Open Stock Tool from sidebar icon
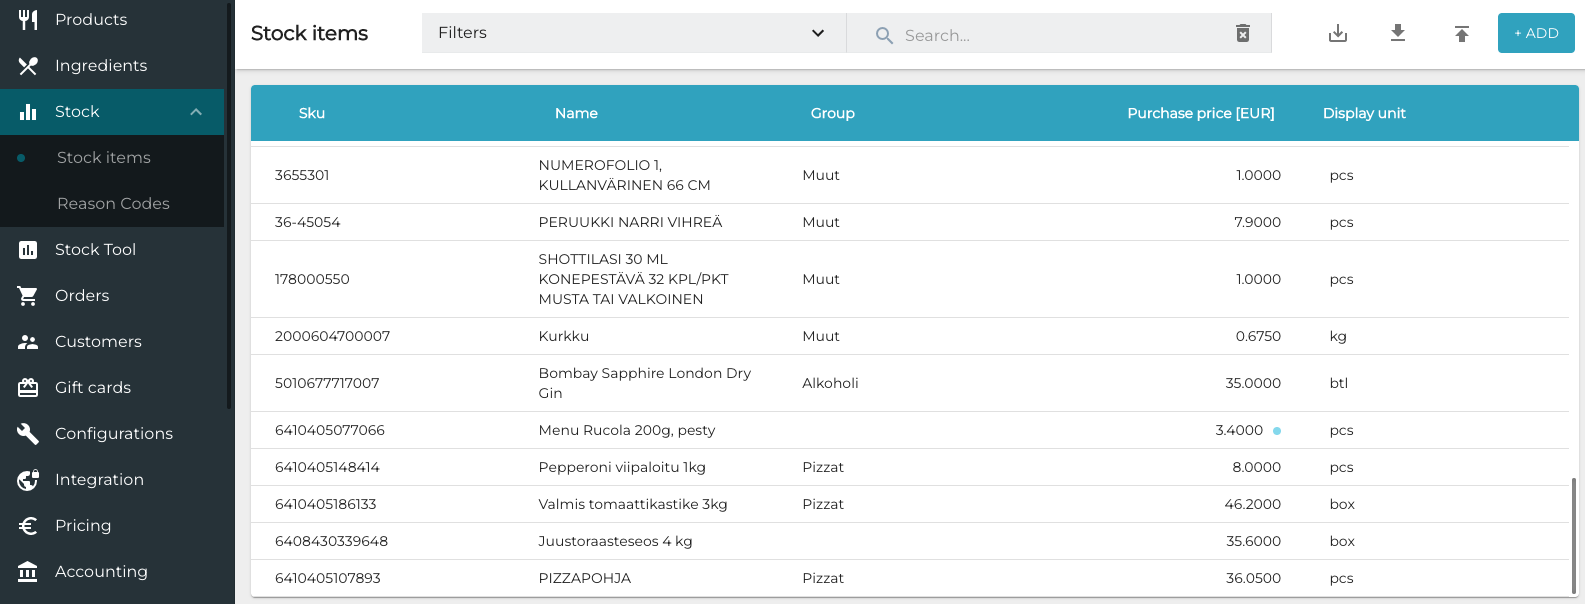The image size is (1585, 604). [x=28, y=250]
